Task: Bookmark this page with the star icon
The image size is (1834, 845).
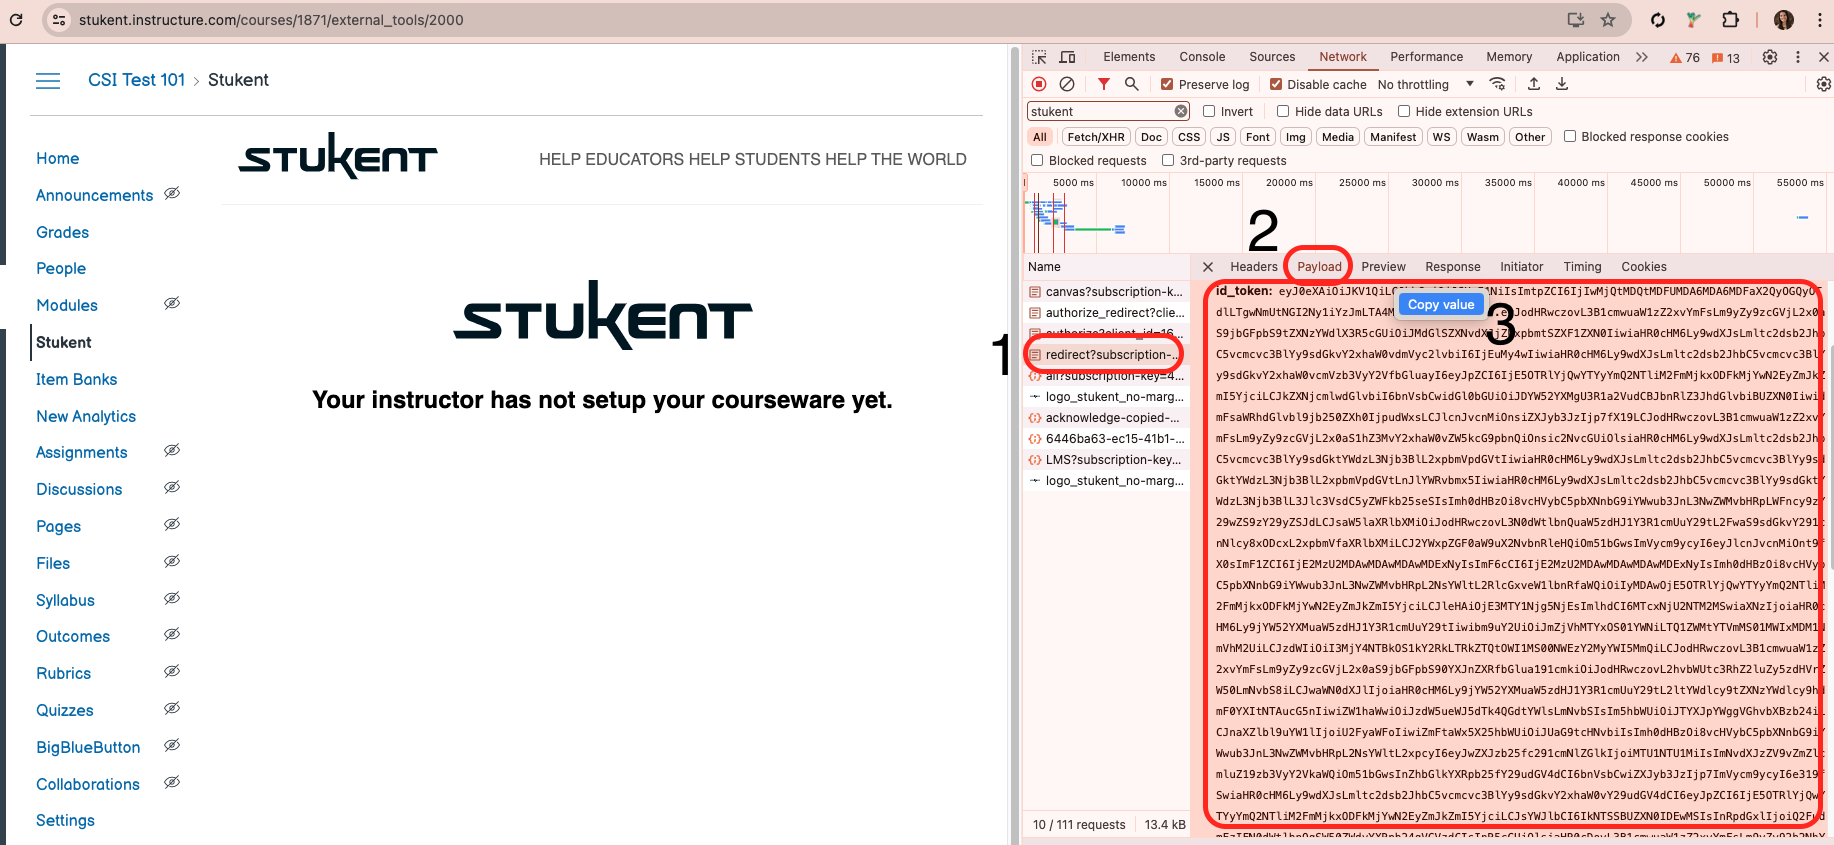Action: (x=1608, y=20)
